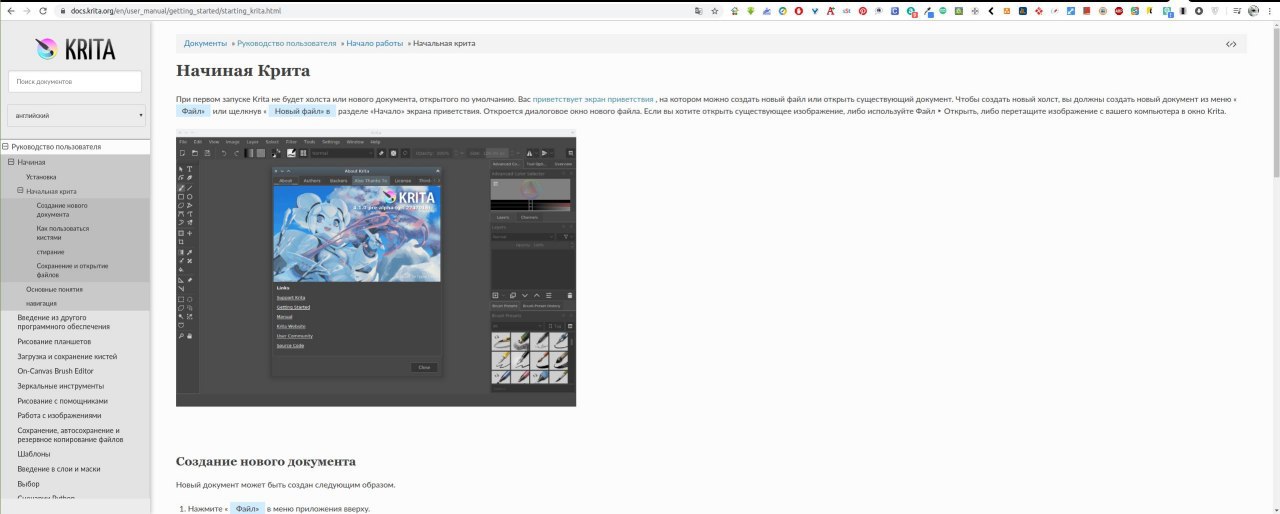Screen dimensions: 1280x514
Task: Click the Поиск документов search field
Action: [75, 81]
